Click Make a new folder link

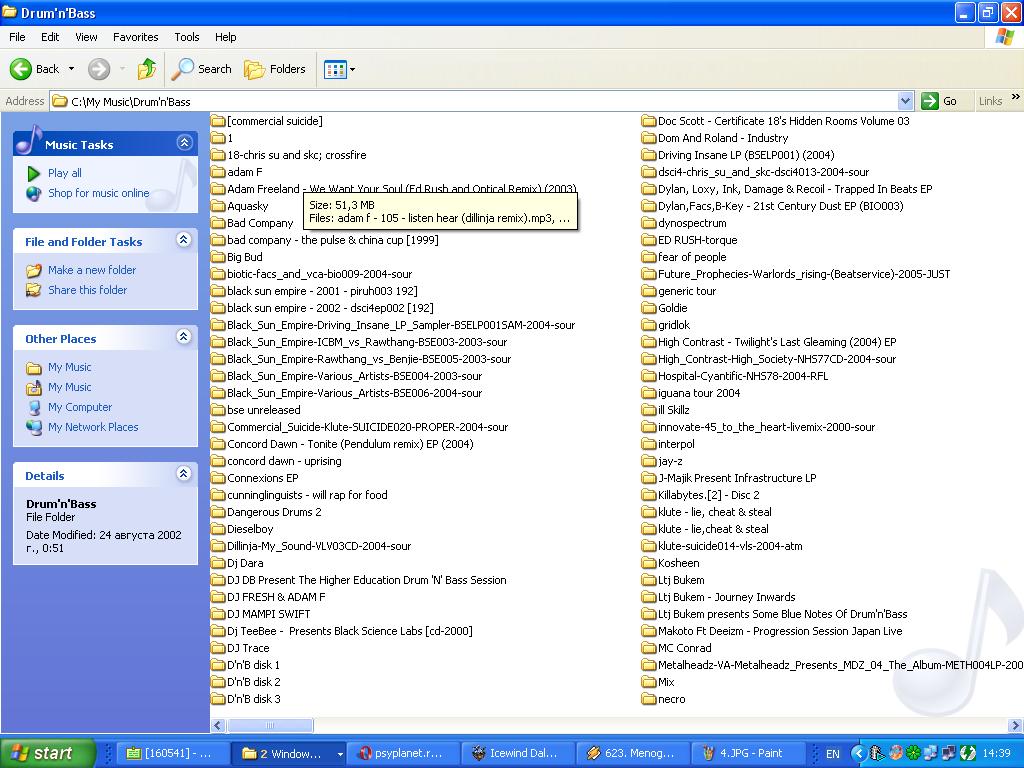[x=91, y=270]
